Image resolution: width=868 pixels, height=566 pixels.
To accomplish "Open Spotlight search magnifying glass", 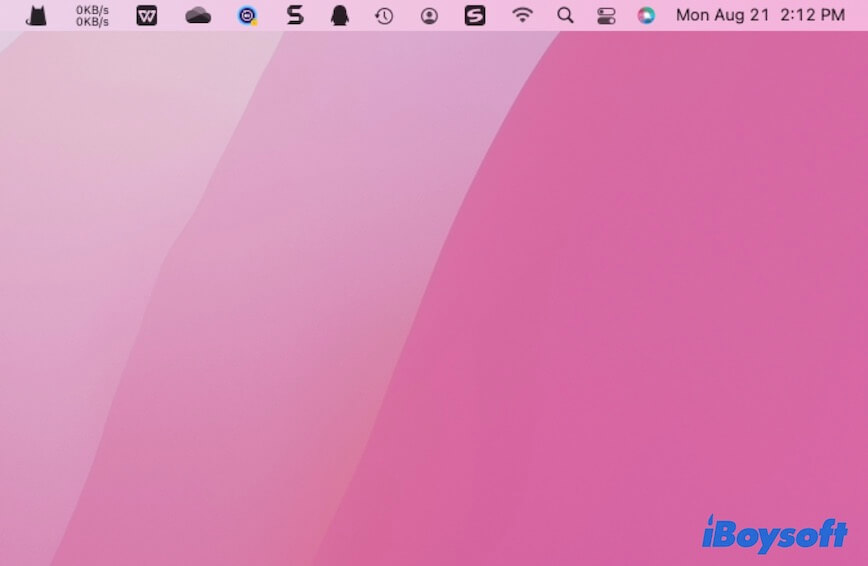I will 565,16.
